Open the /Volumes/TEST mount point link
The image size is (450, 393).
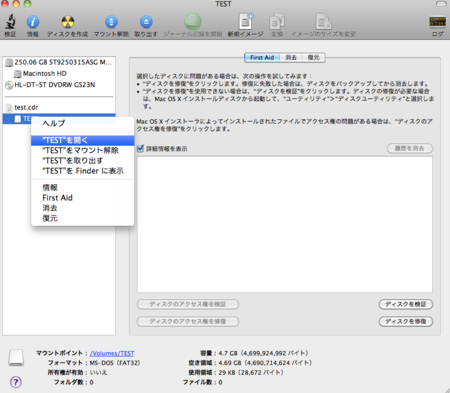(112, 353)
